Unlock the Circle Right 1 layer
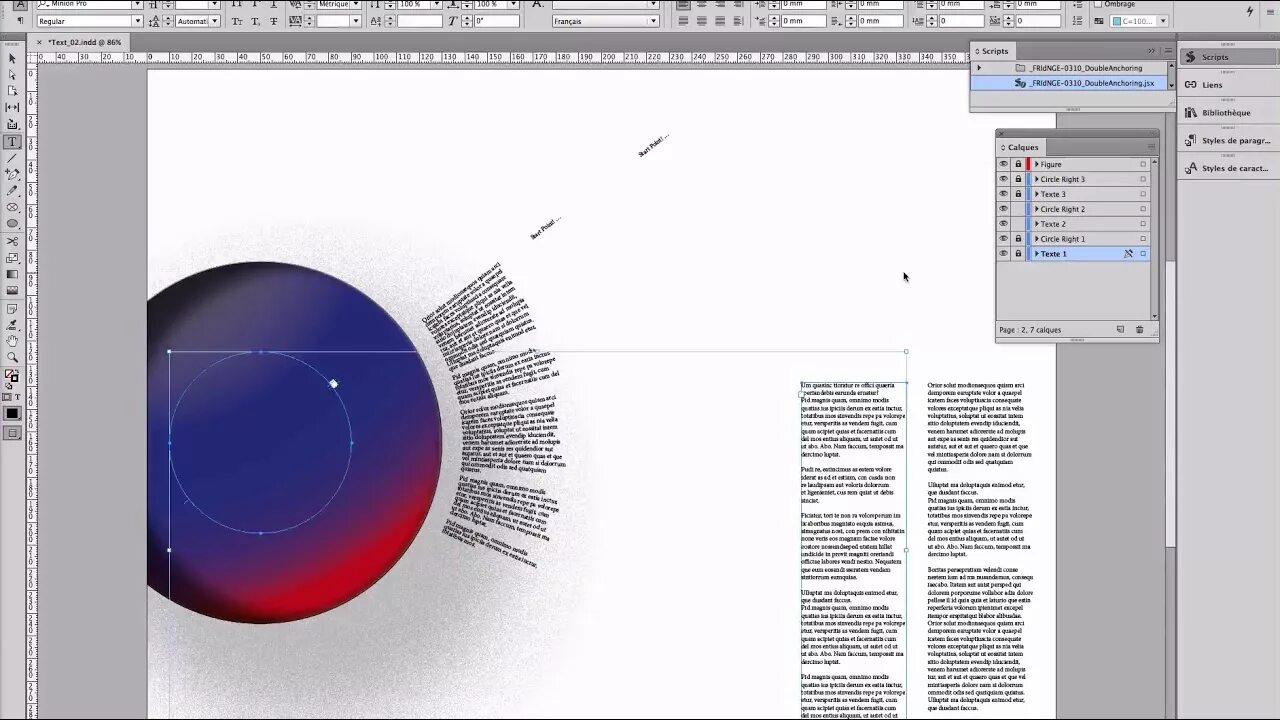Image resolution: width=1280 pixels, height=720 pixels. click(x=1018, y=239)
